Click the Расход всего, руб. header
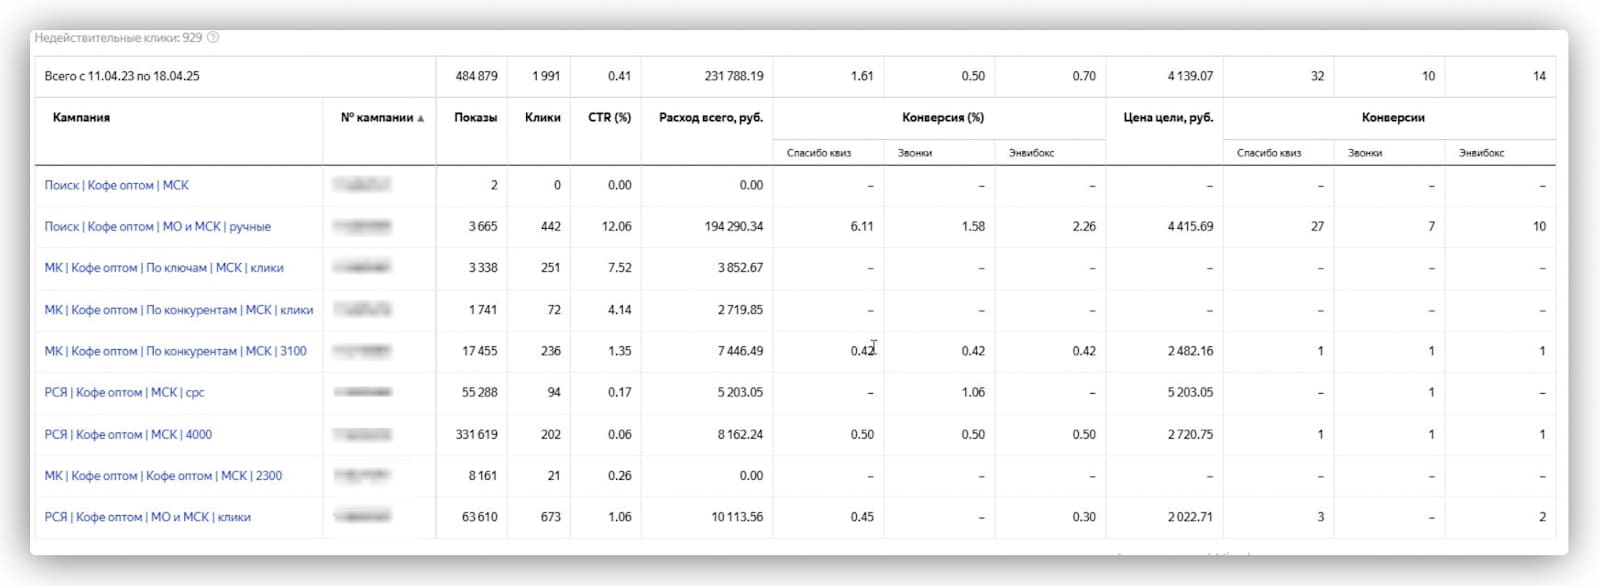The height and width of the screenshot is (586, 1600). click(x=711, y=117)
